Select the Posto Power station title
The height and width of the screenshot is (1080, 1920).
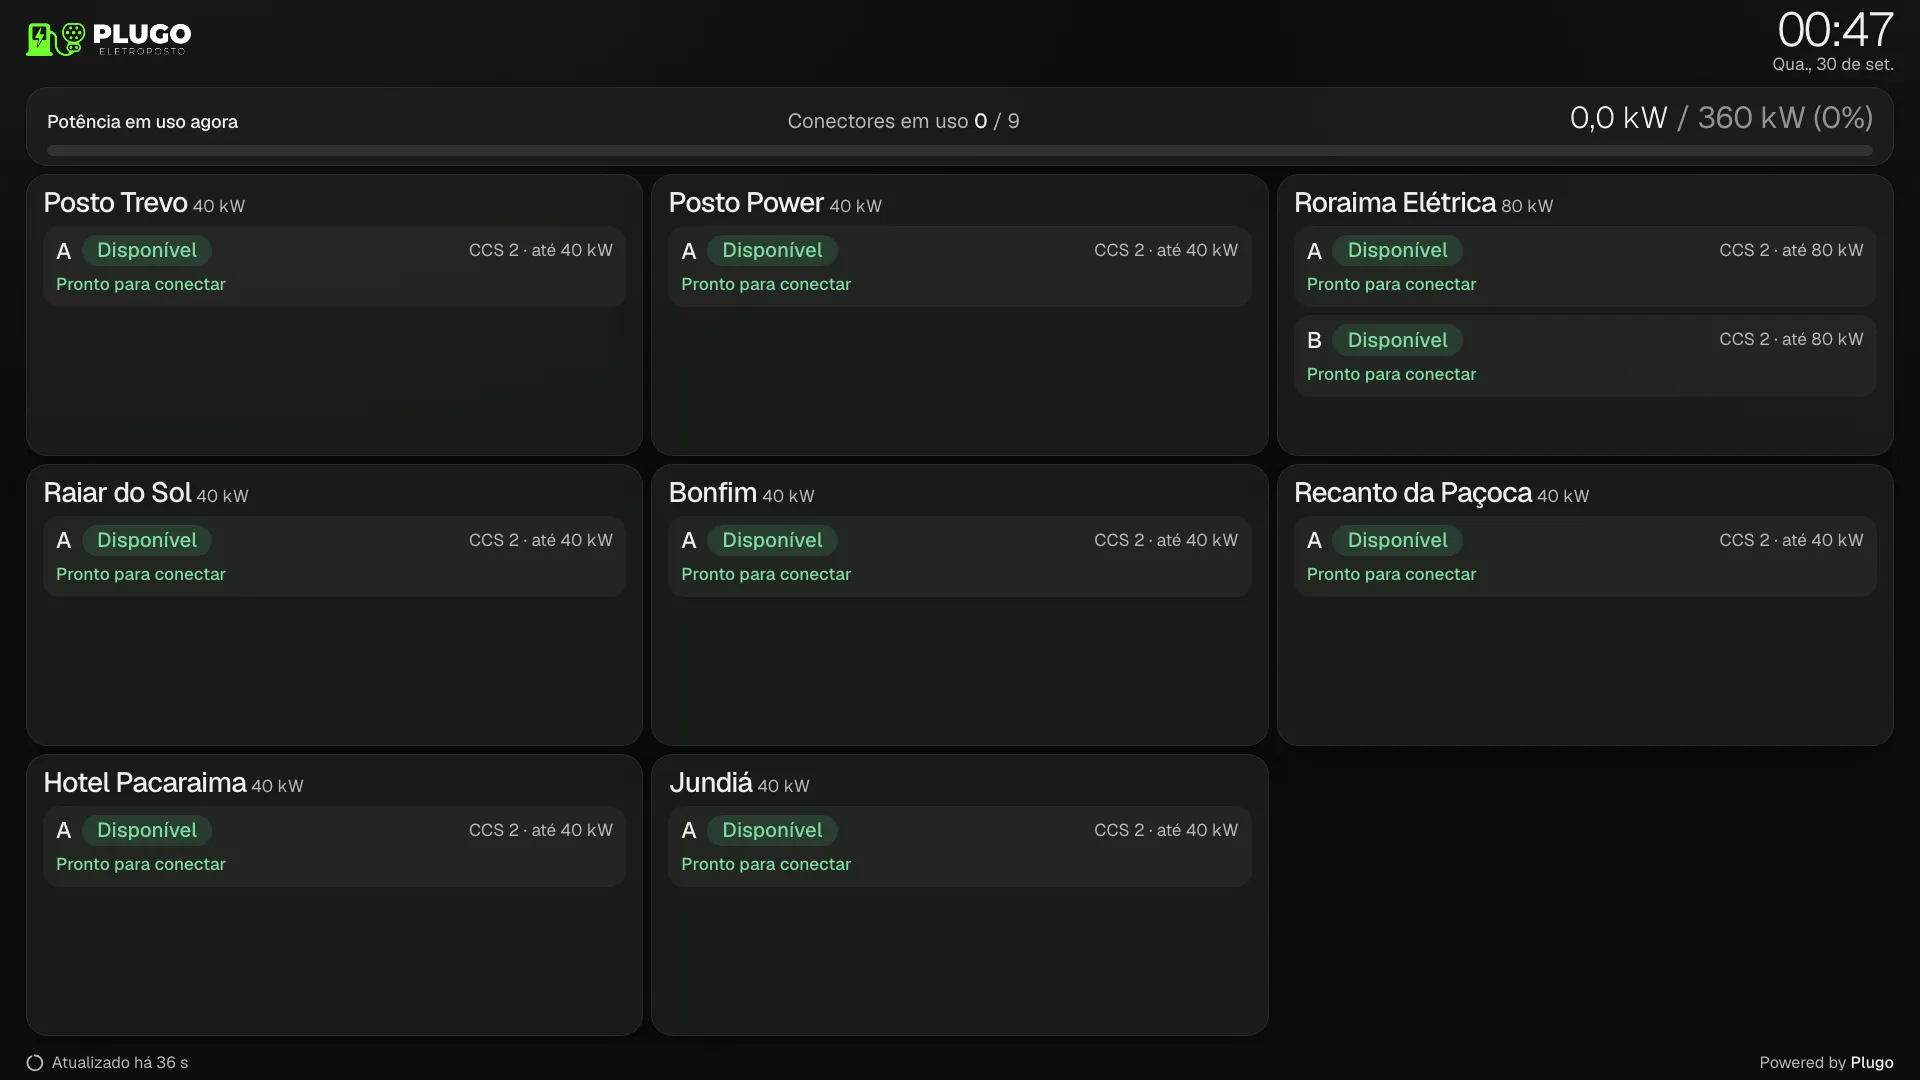tap(746, 203)
